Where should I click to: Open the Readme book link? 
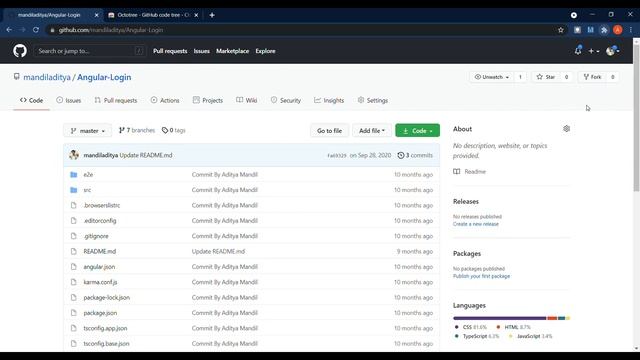469,171
